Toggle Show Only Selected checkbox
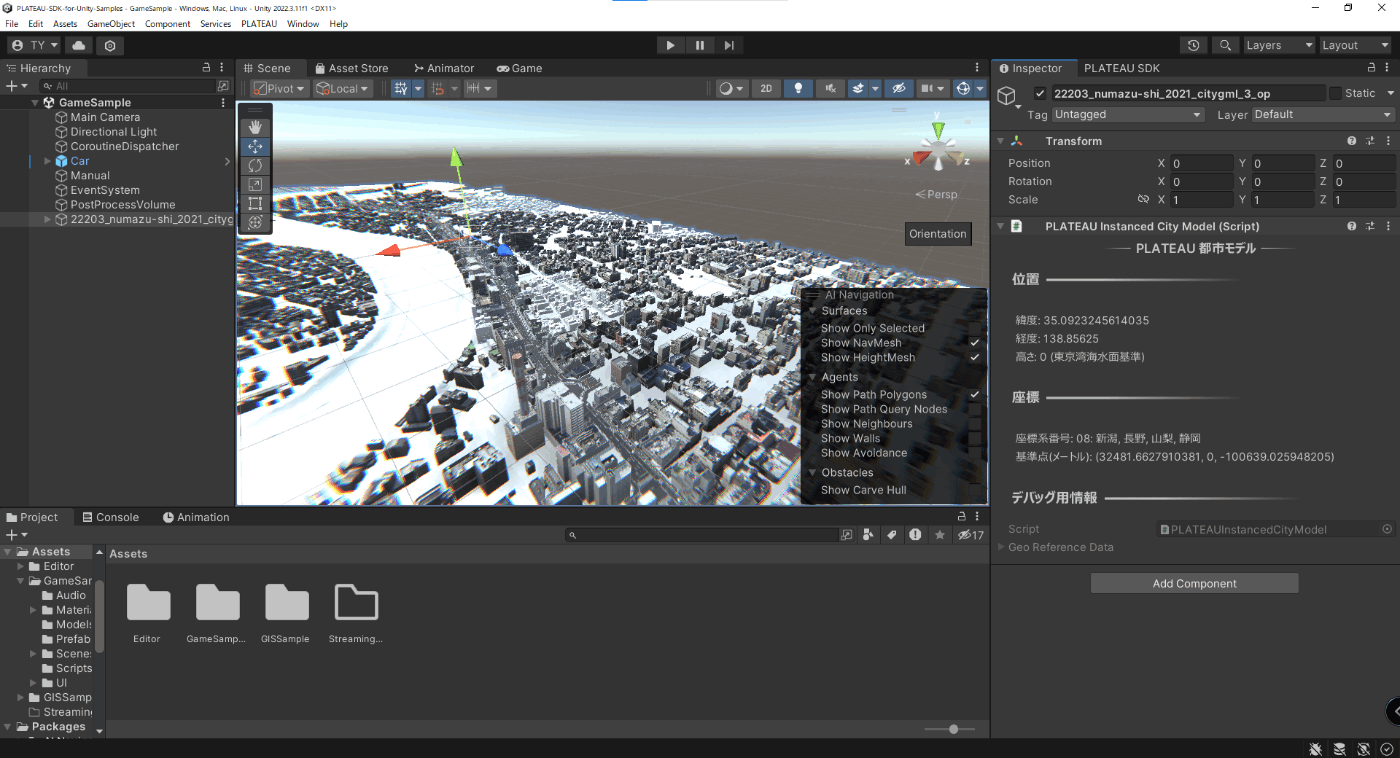1400x758 pixels. 974,328
